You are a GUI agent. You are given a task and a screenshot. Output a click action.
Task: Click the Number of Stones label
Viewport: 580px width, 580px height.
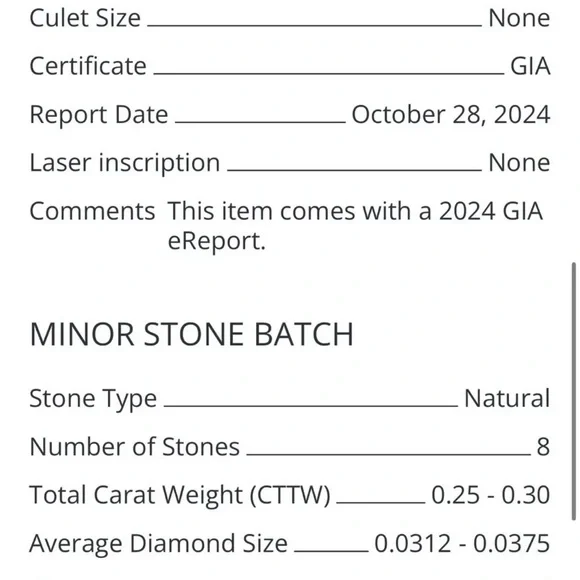point(135,447)
